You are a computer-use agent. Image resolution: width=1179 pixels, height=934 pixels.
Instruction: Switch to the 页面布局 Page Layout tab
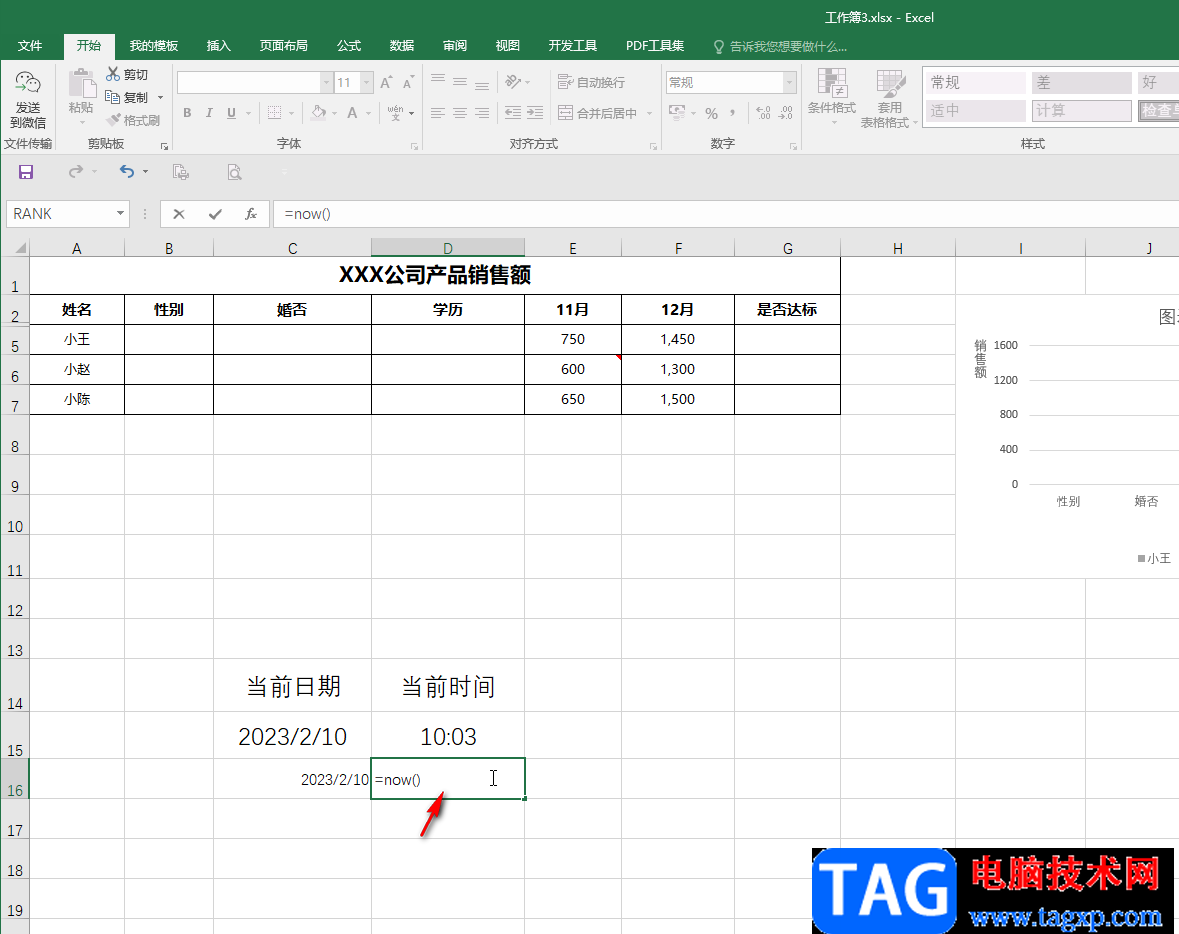pyautogui.click(x=283, y=46)
